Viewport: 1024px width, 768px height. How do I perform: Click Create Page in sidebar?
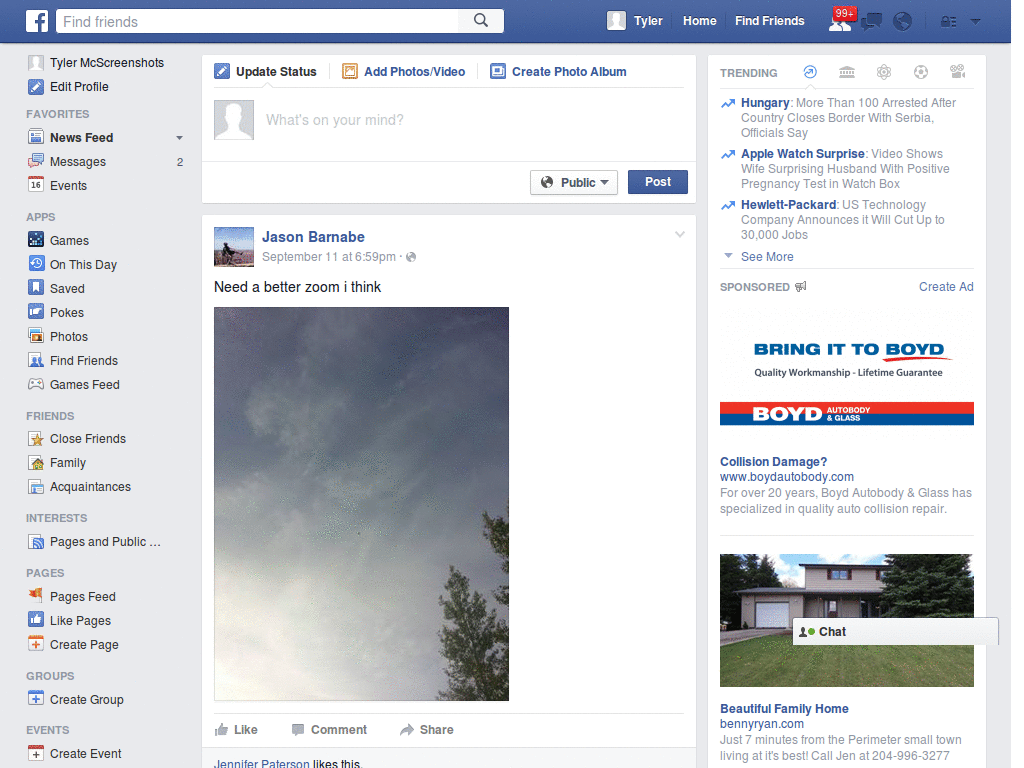click(84, 645)
